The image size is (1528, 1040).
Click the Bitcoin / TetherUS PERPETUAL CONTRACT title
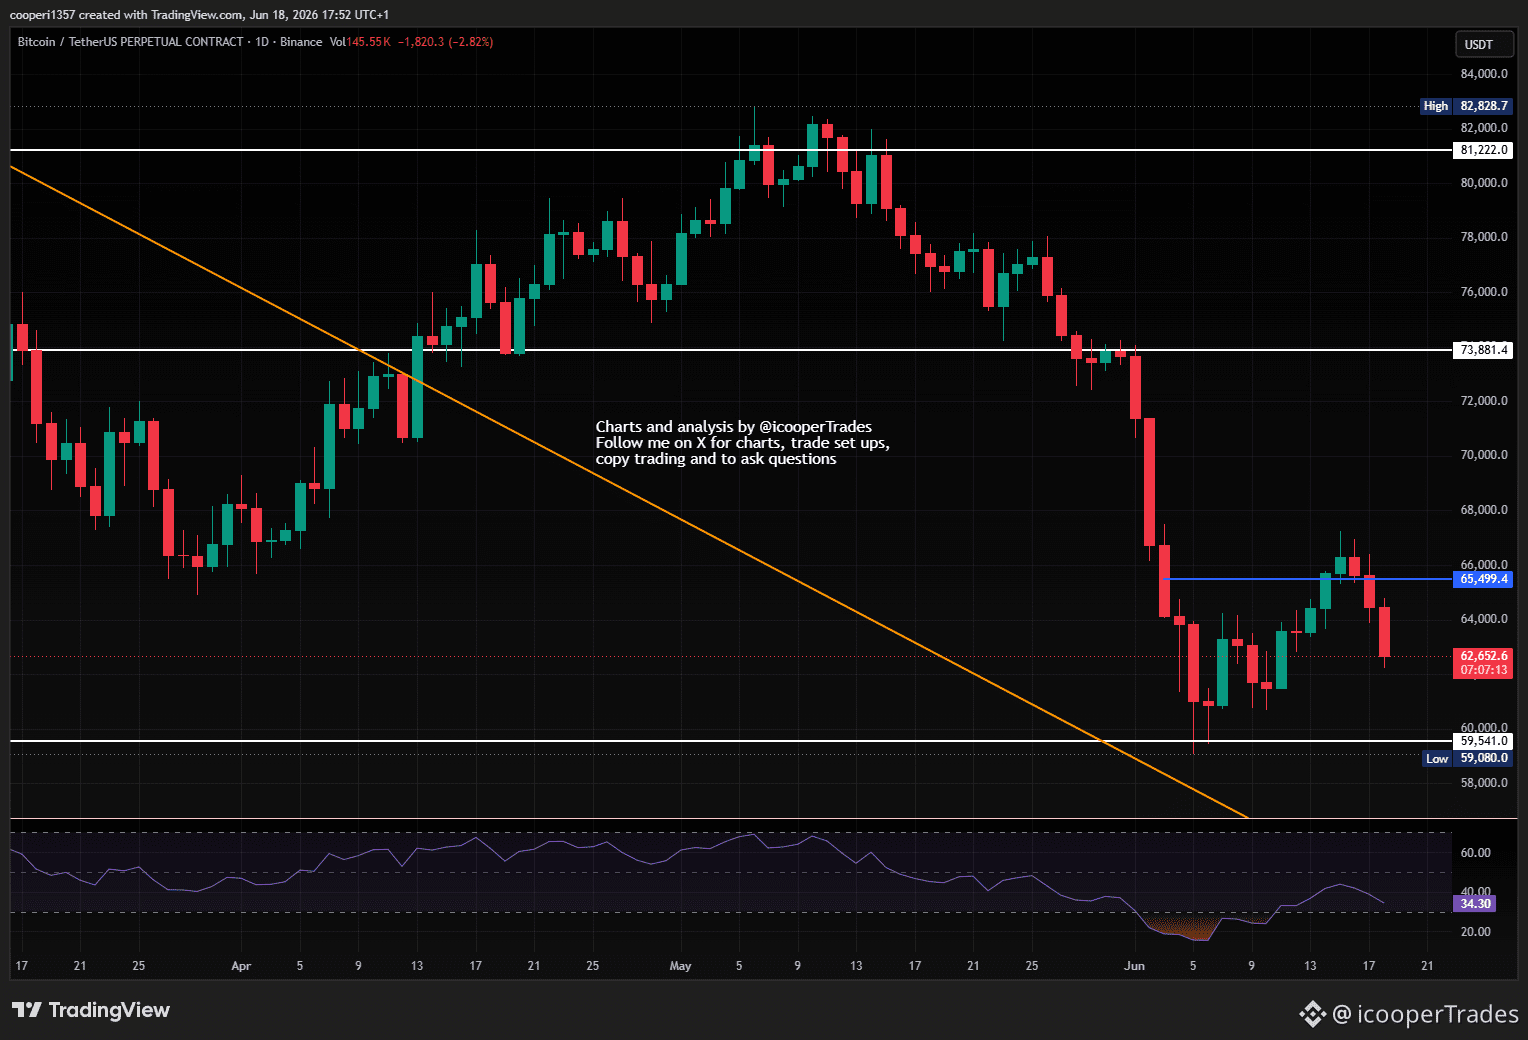click(x=130, y=42)
